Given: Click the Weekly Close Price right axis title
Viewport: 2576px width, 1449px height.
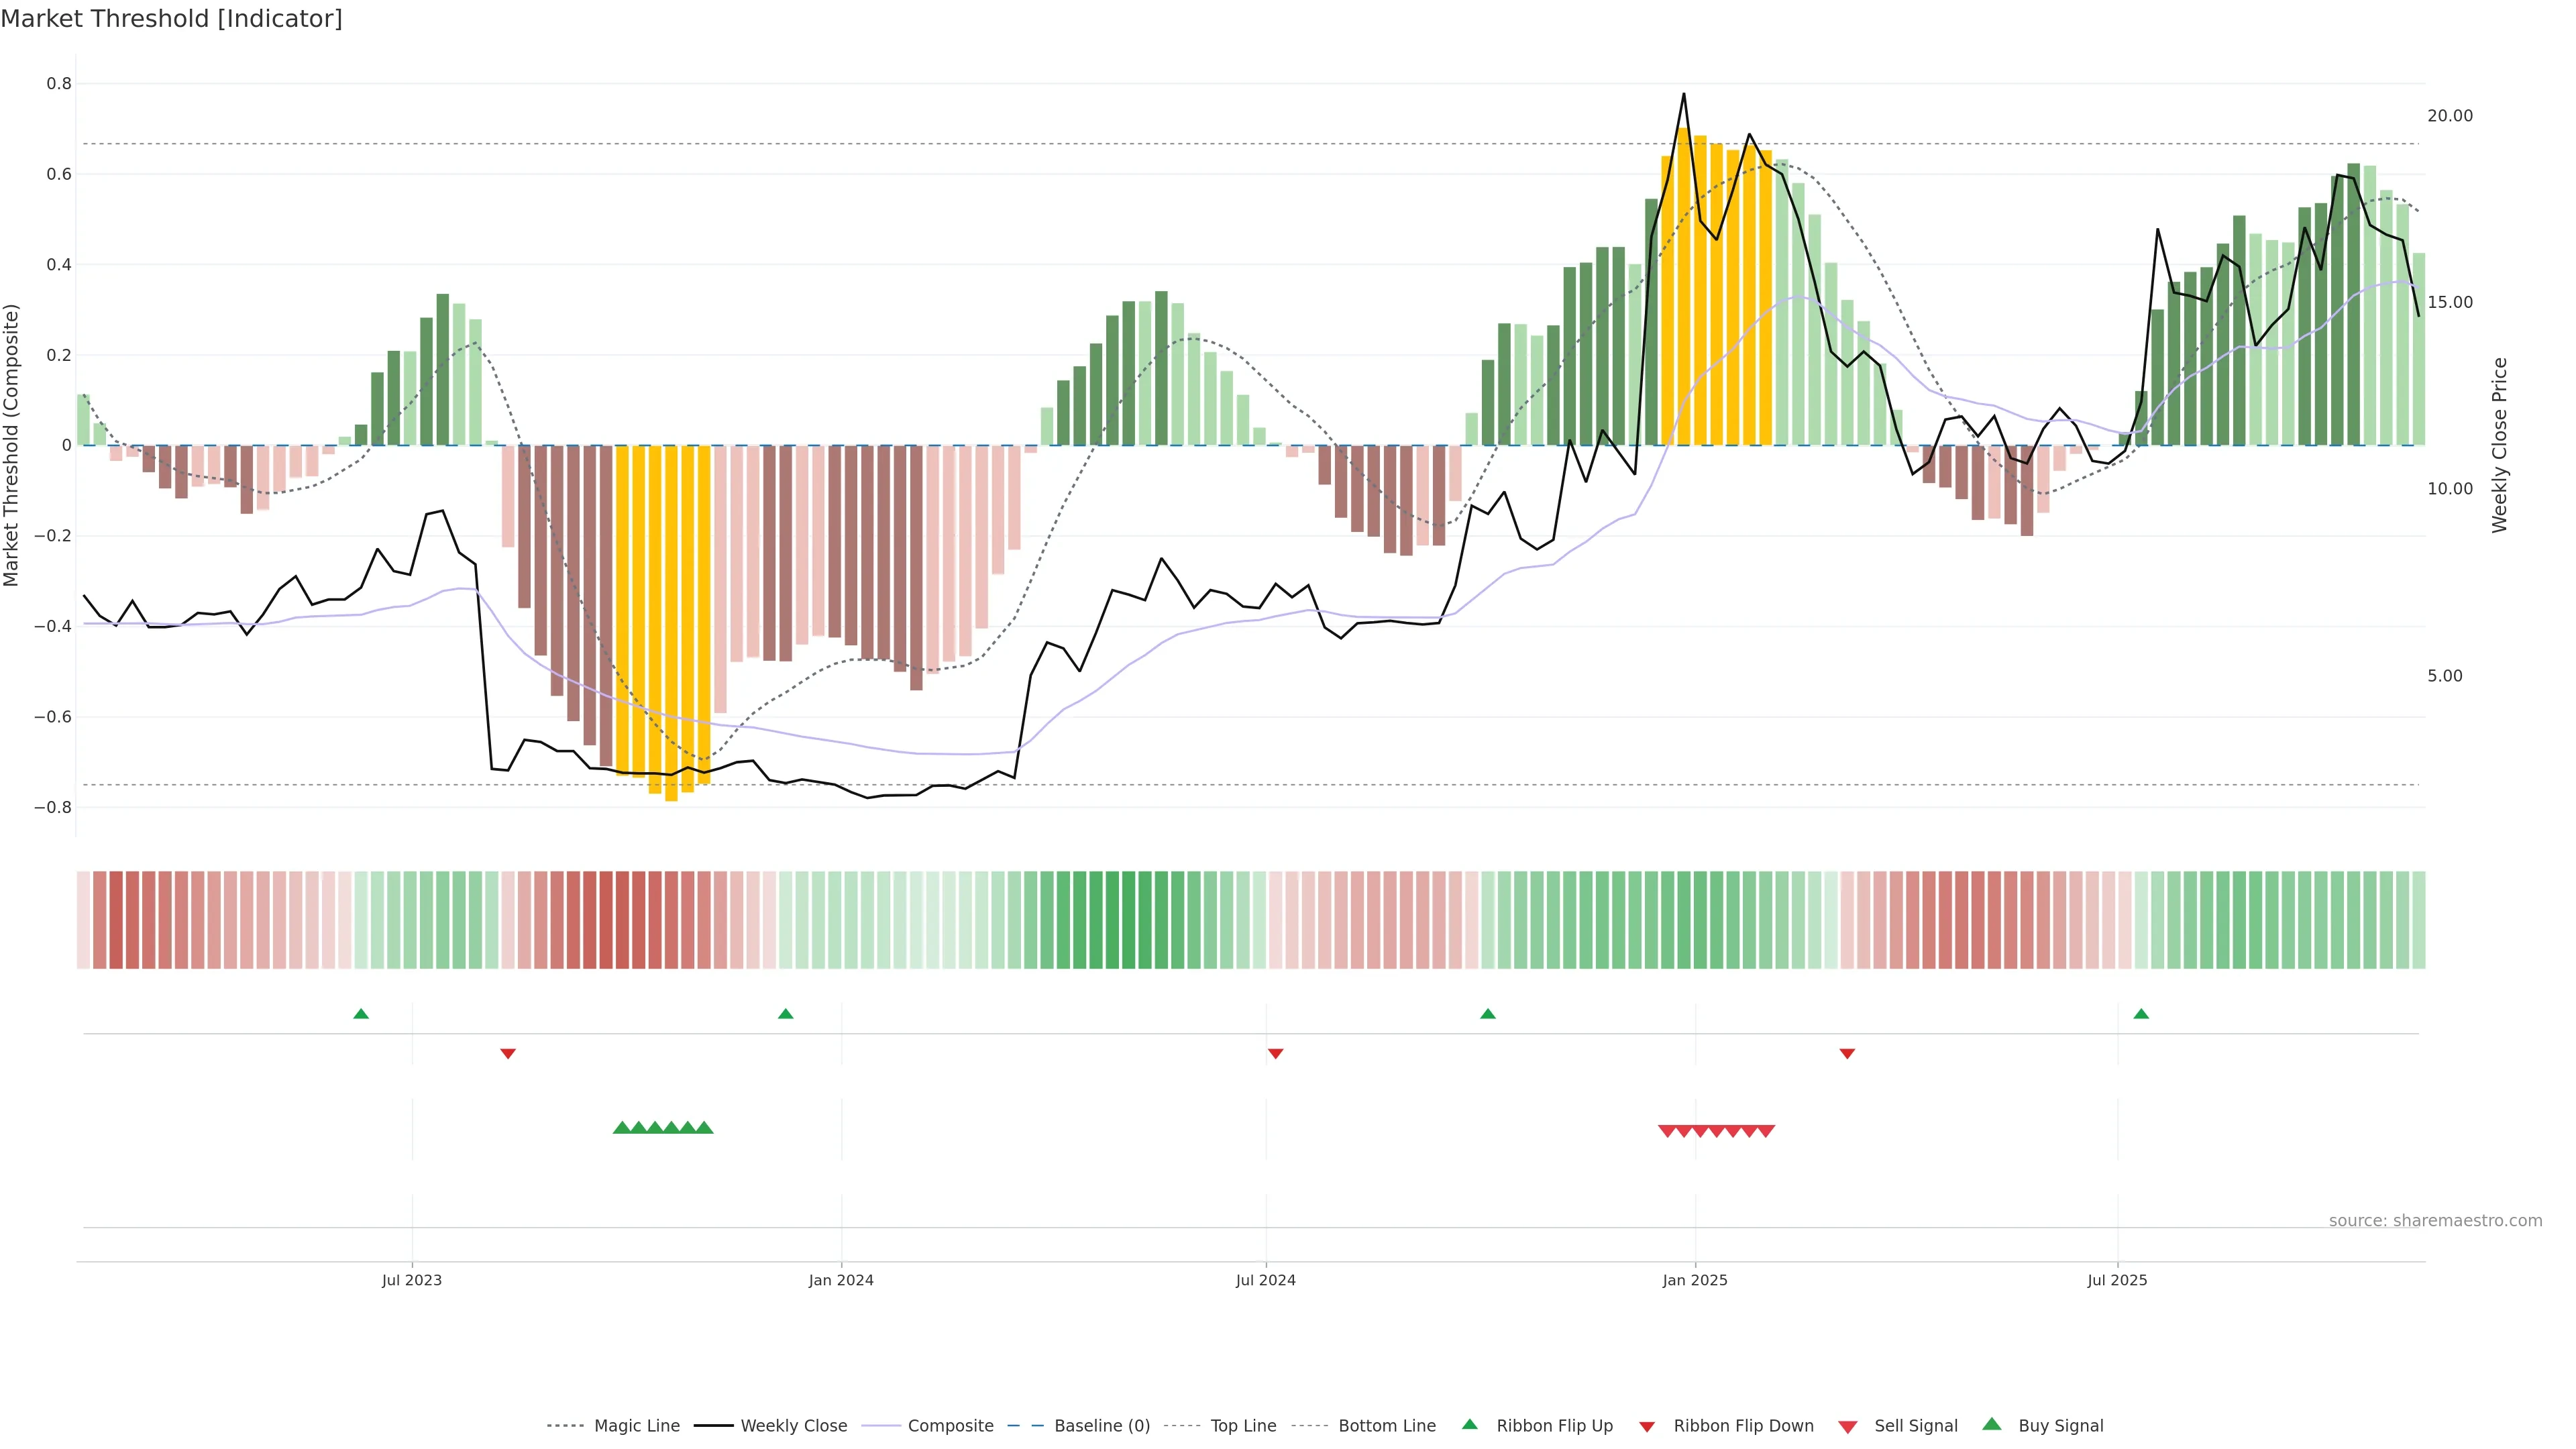Looking at the screenshot, I should tap(2499, 445).
